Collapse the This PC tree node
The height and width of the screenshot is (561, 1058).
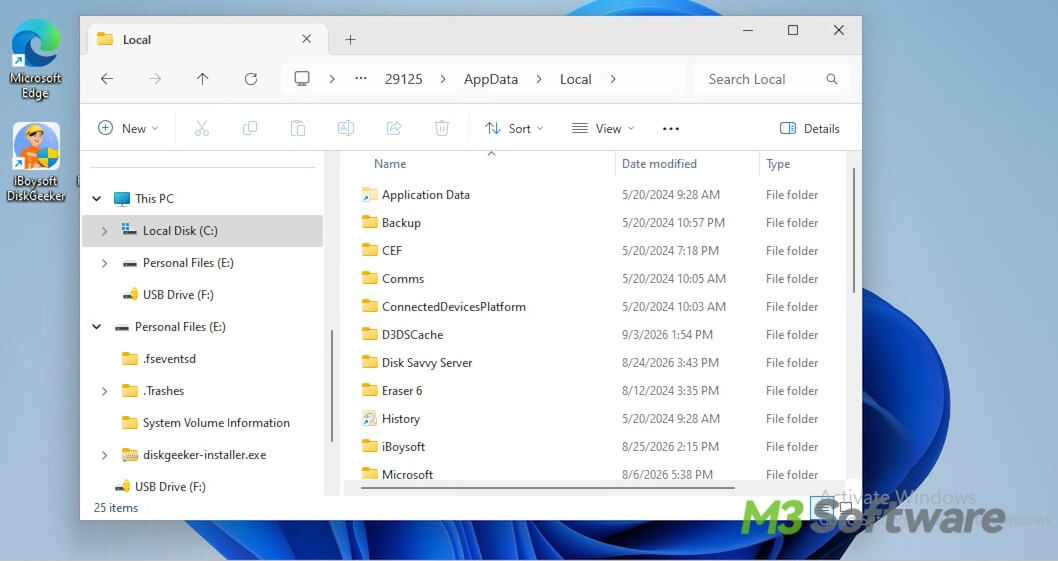click(96, 198)
